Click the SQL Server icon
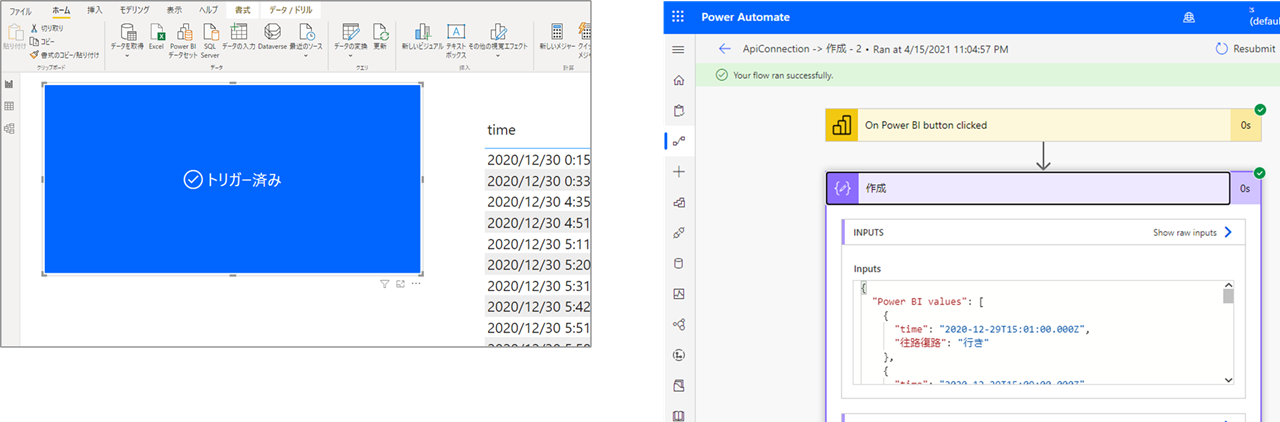This screenshot has height=422, width=1280. [x=210, y=31]
